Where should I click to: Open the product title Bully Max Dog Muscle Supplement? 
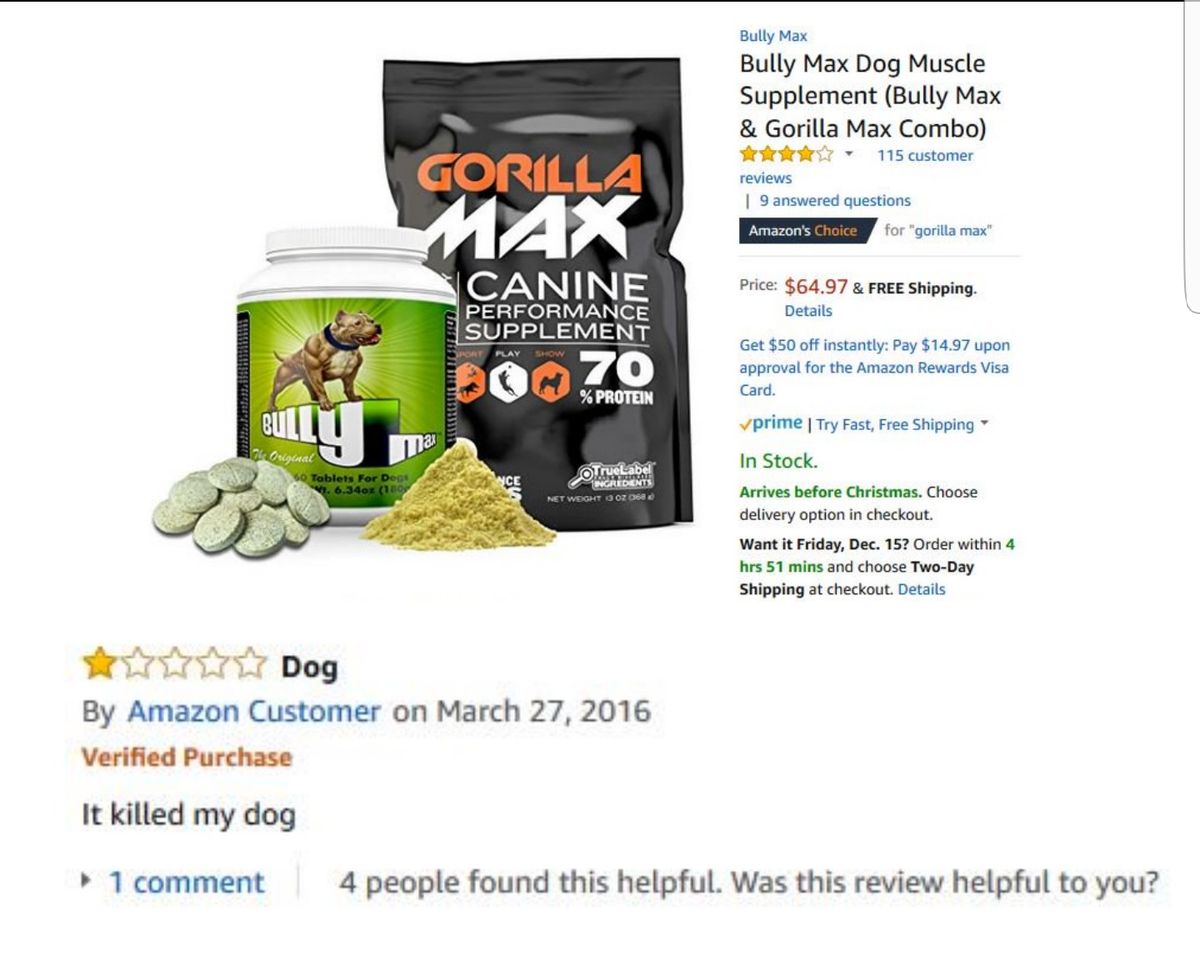click(870, 96)
